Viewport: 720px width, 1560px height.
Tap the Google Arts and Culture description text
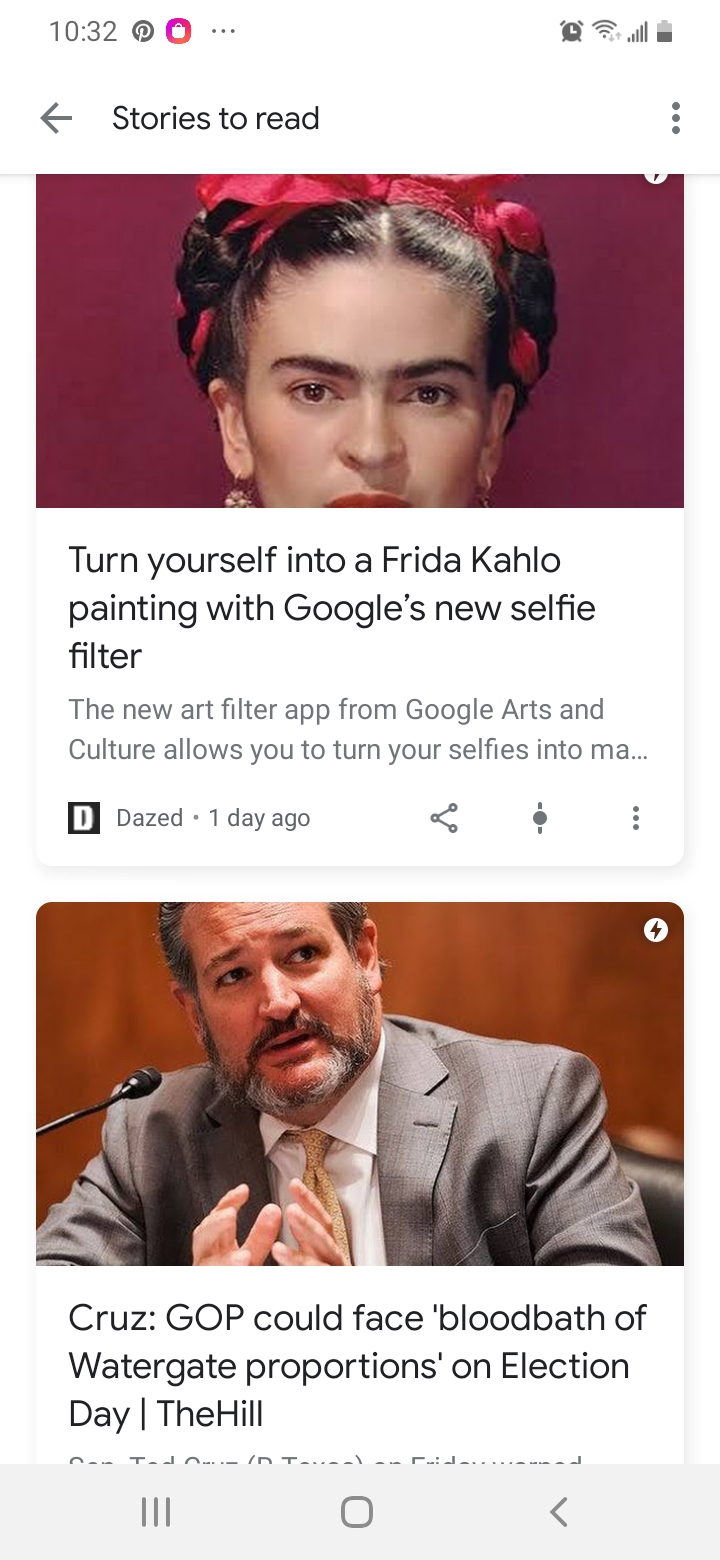(358, 730)
